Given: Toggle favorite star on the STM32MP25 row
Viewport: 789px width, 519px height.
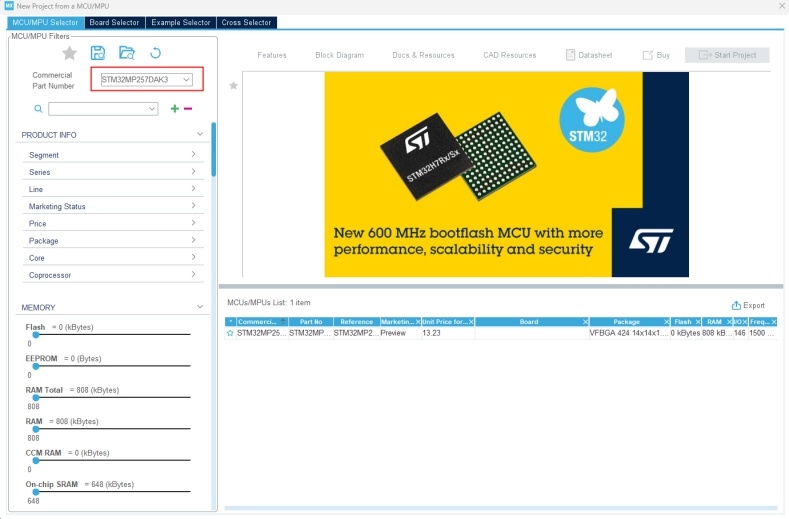Looking at the screenshot, I should [x=230, y=333].
